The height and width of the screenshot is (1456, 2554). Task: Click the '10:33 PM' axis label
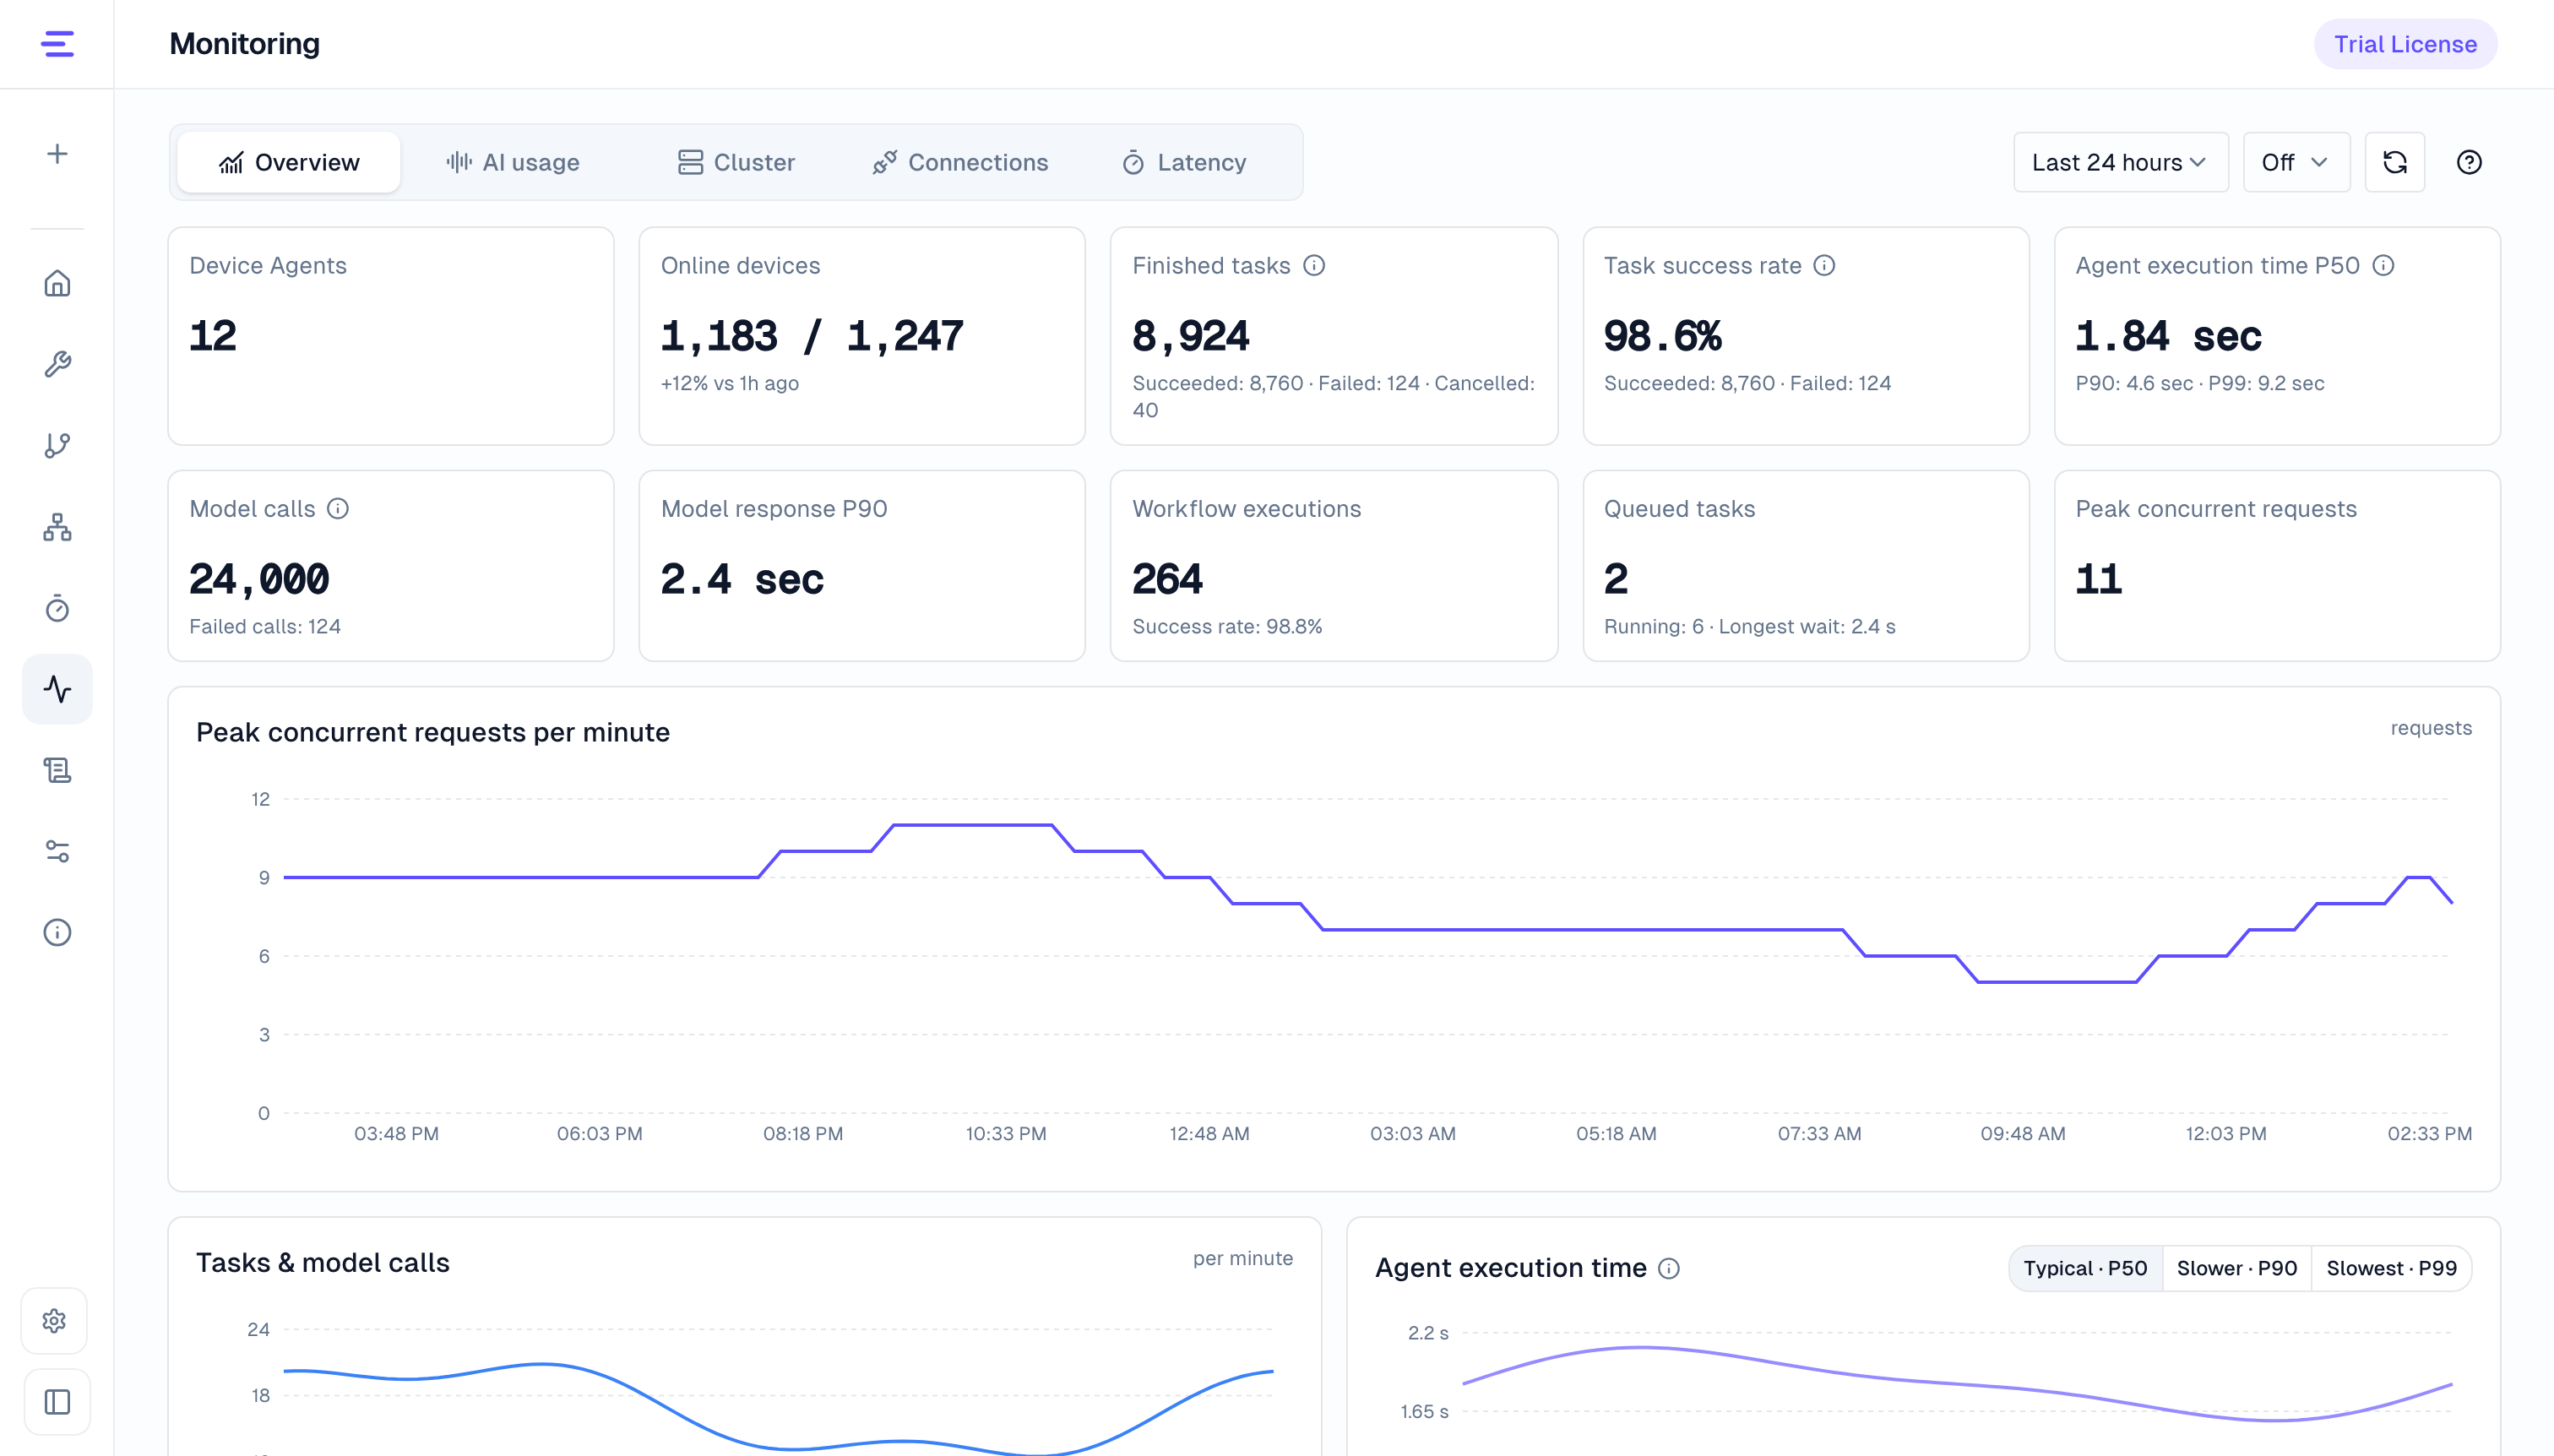(x=1006, y=1134)
